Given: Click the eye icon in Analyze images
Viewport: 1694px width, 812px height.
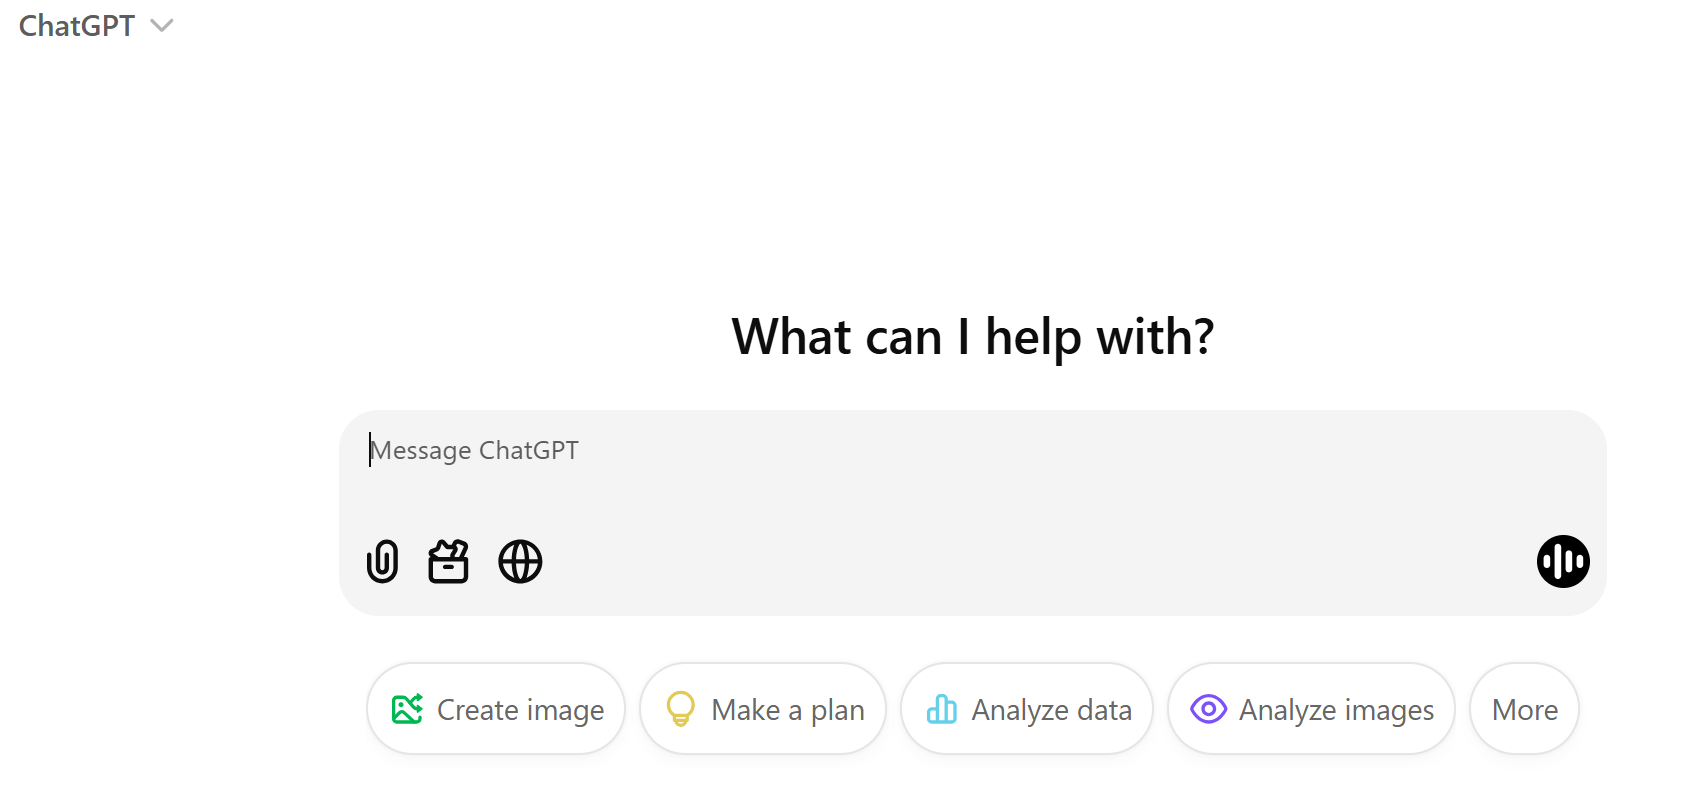Looking at the screenshot, I should coord(1208,708).
